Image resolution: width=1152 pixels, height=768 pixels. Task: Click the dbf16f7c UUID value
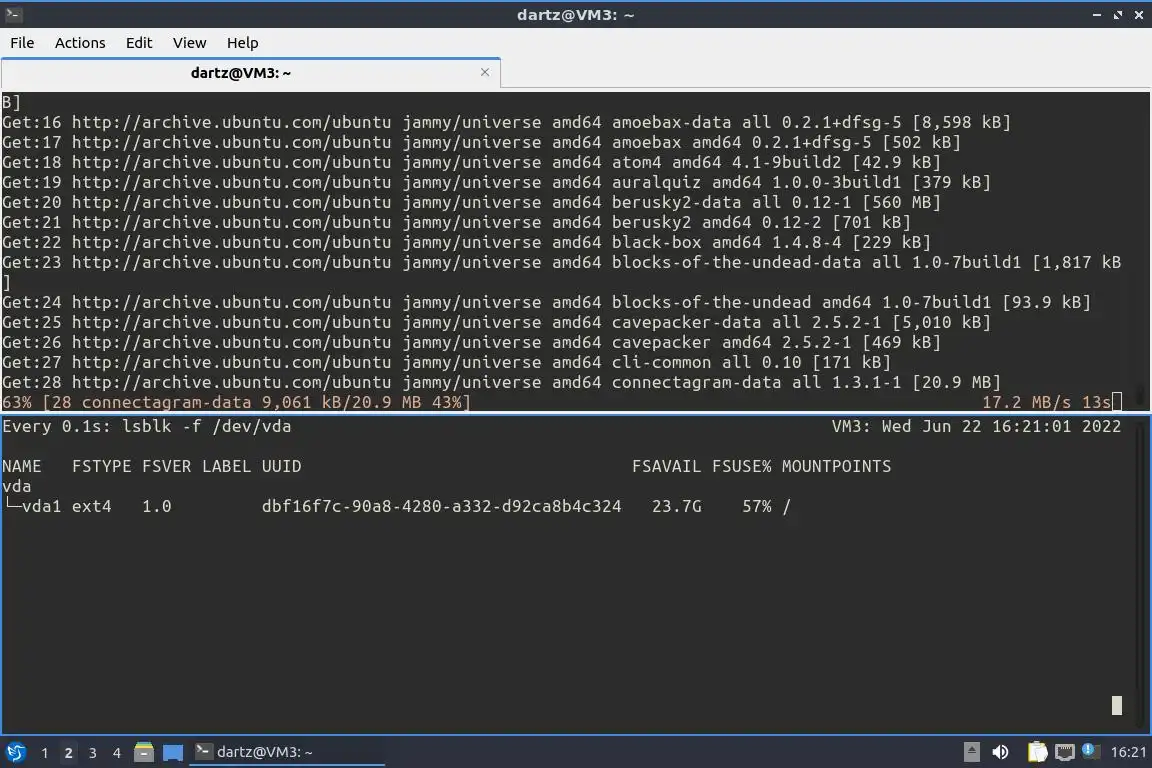(441, 506)
